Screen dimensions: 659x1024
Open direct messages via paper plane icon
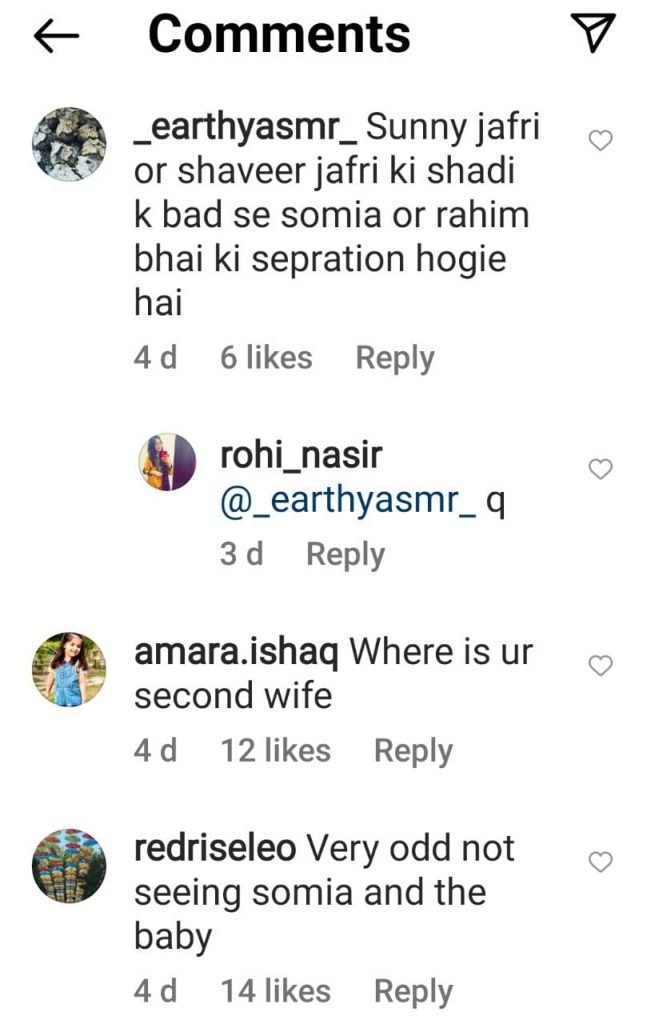pos(598,35)
